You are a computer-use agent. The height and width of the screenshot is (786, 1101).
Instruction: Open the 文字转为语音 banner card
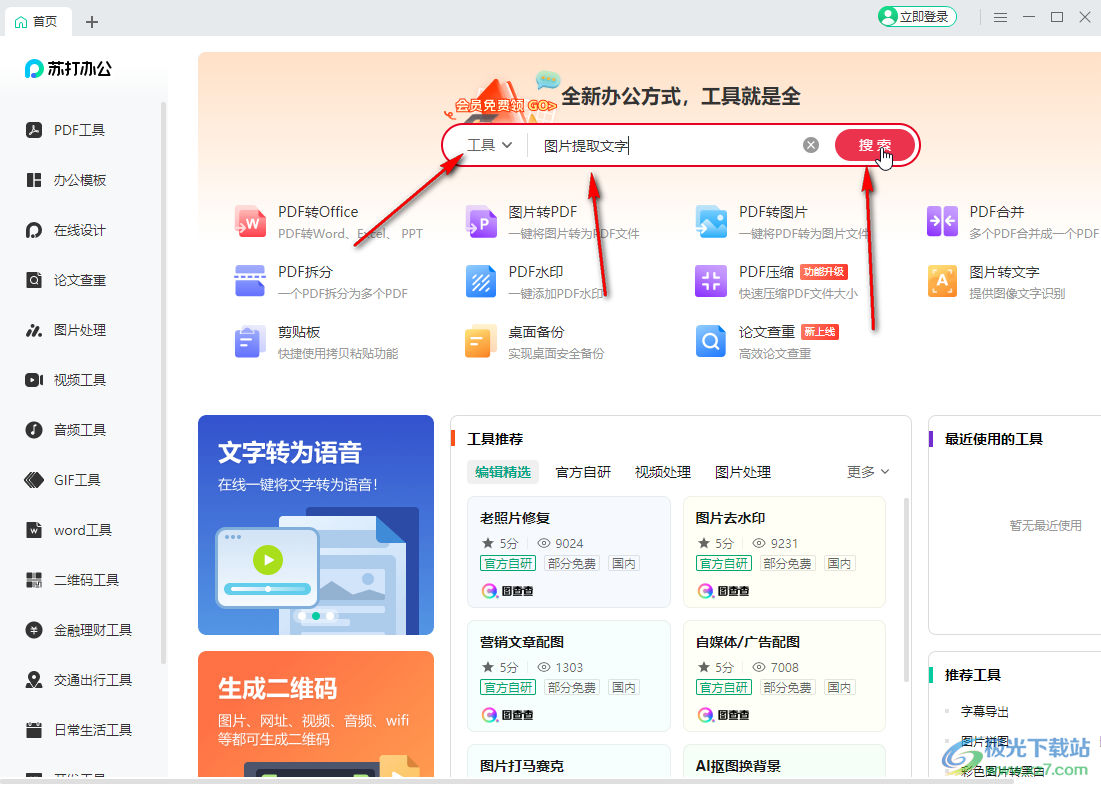(316, 525)
